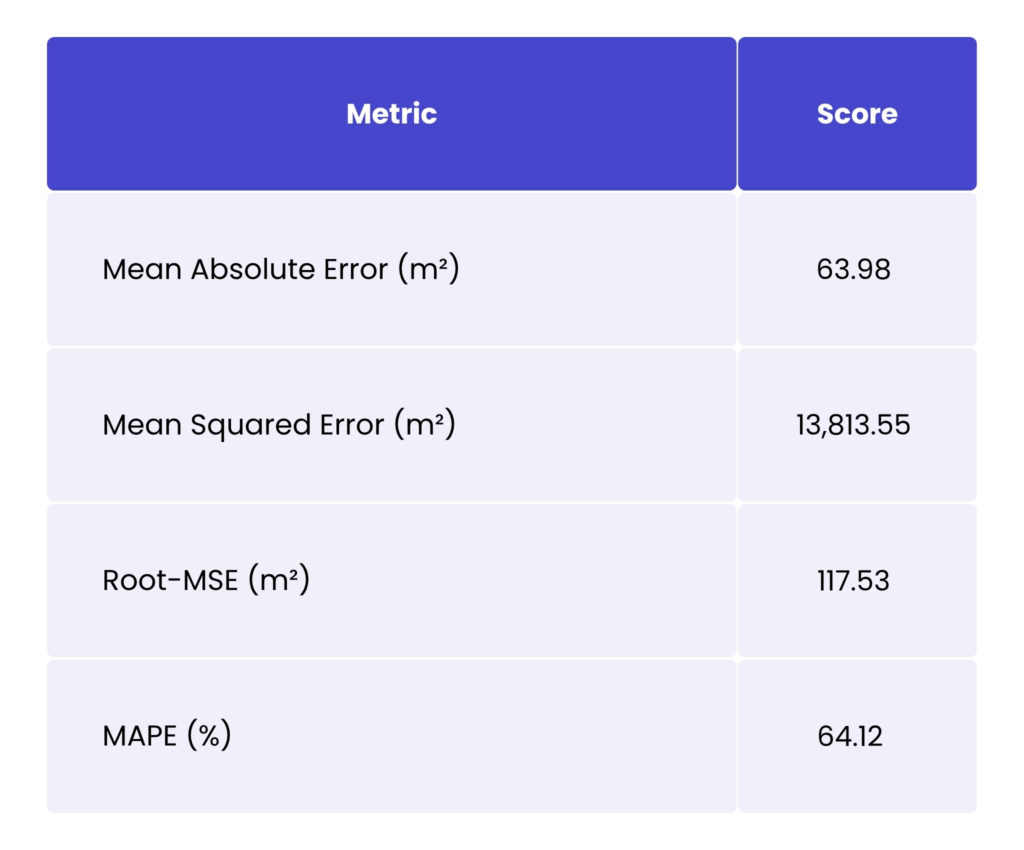Click the "Root-MSE (m²)" row label
Image resolution: width=1024 pixels, height=850 pixels.
coord(206,580)
